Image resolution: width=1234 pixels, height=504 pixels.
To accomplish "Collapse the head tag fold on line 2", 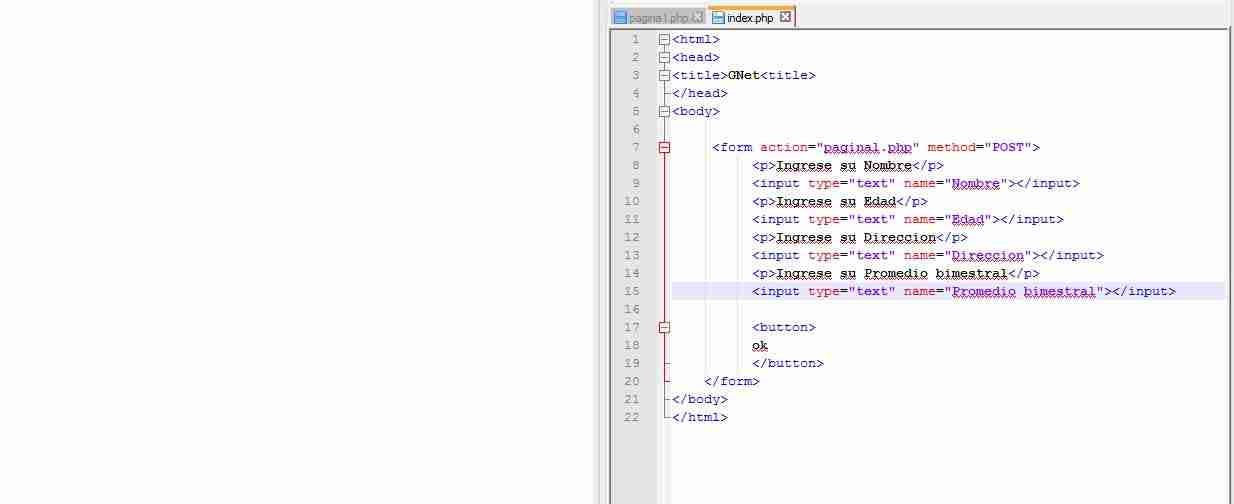I will coord(664,58).
